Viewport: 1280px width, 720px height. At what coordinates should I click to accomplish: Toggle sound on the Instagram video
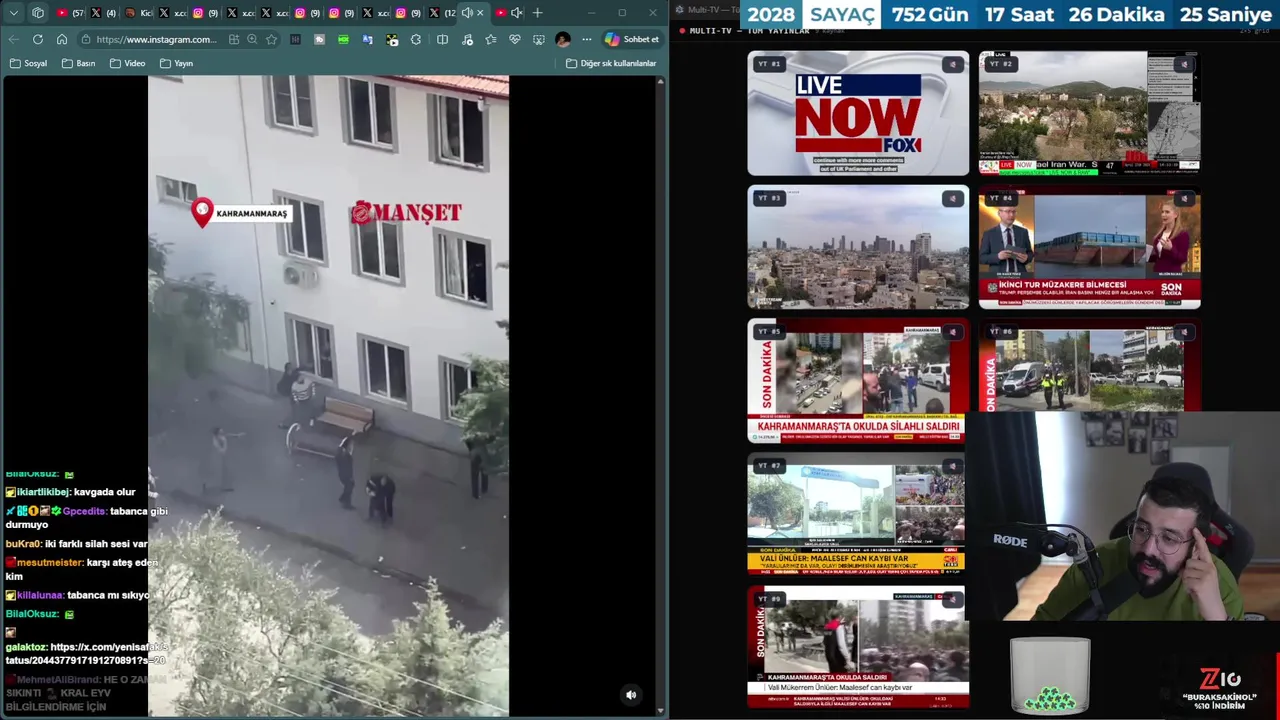631,695
